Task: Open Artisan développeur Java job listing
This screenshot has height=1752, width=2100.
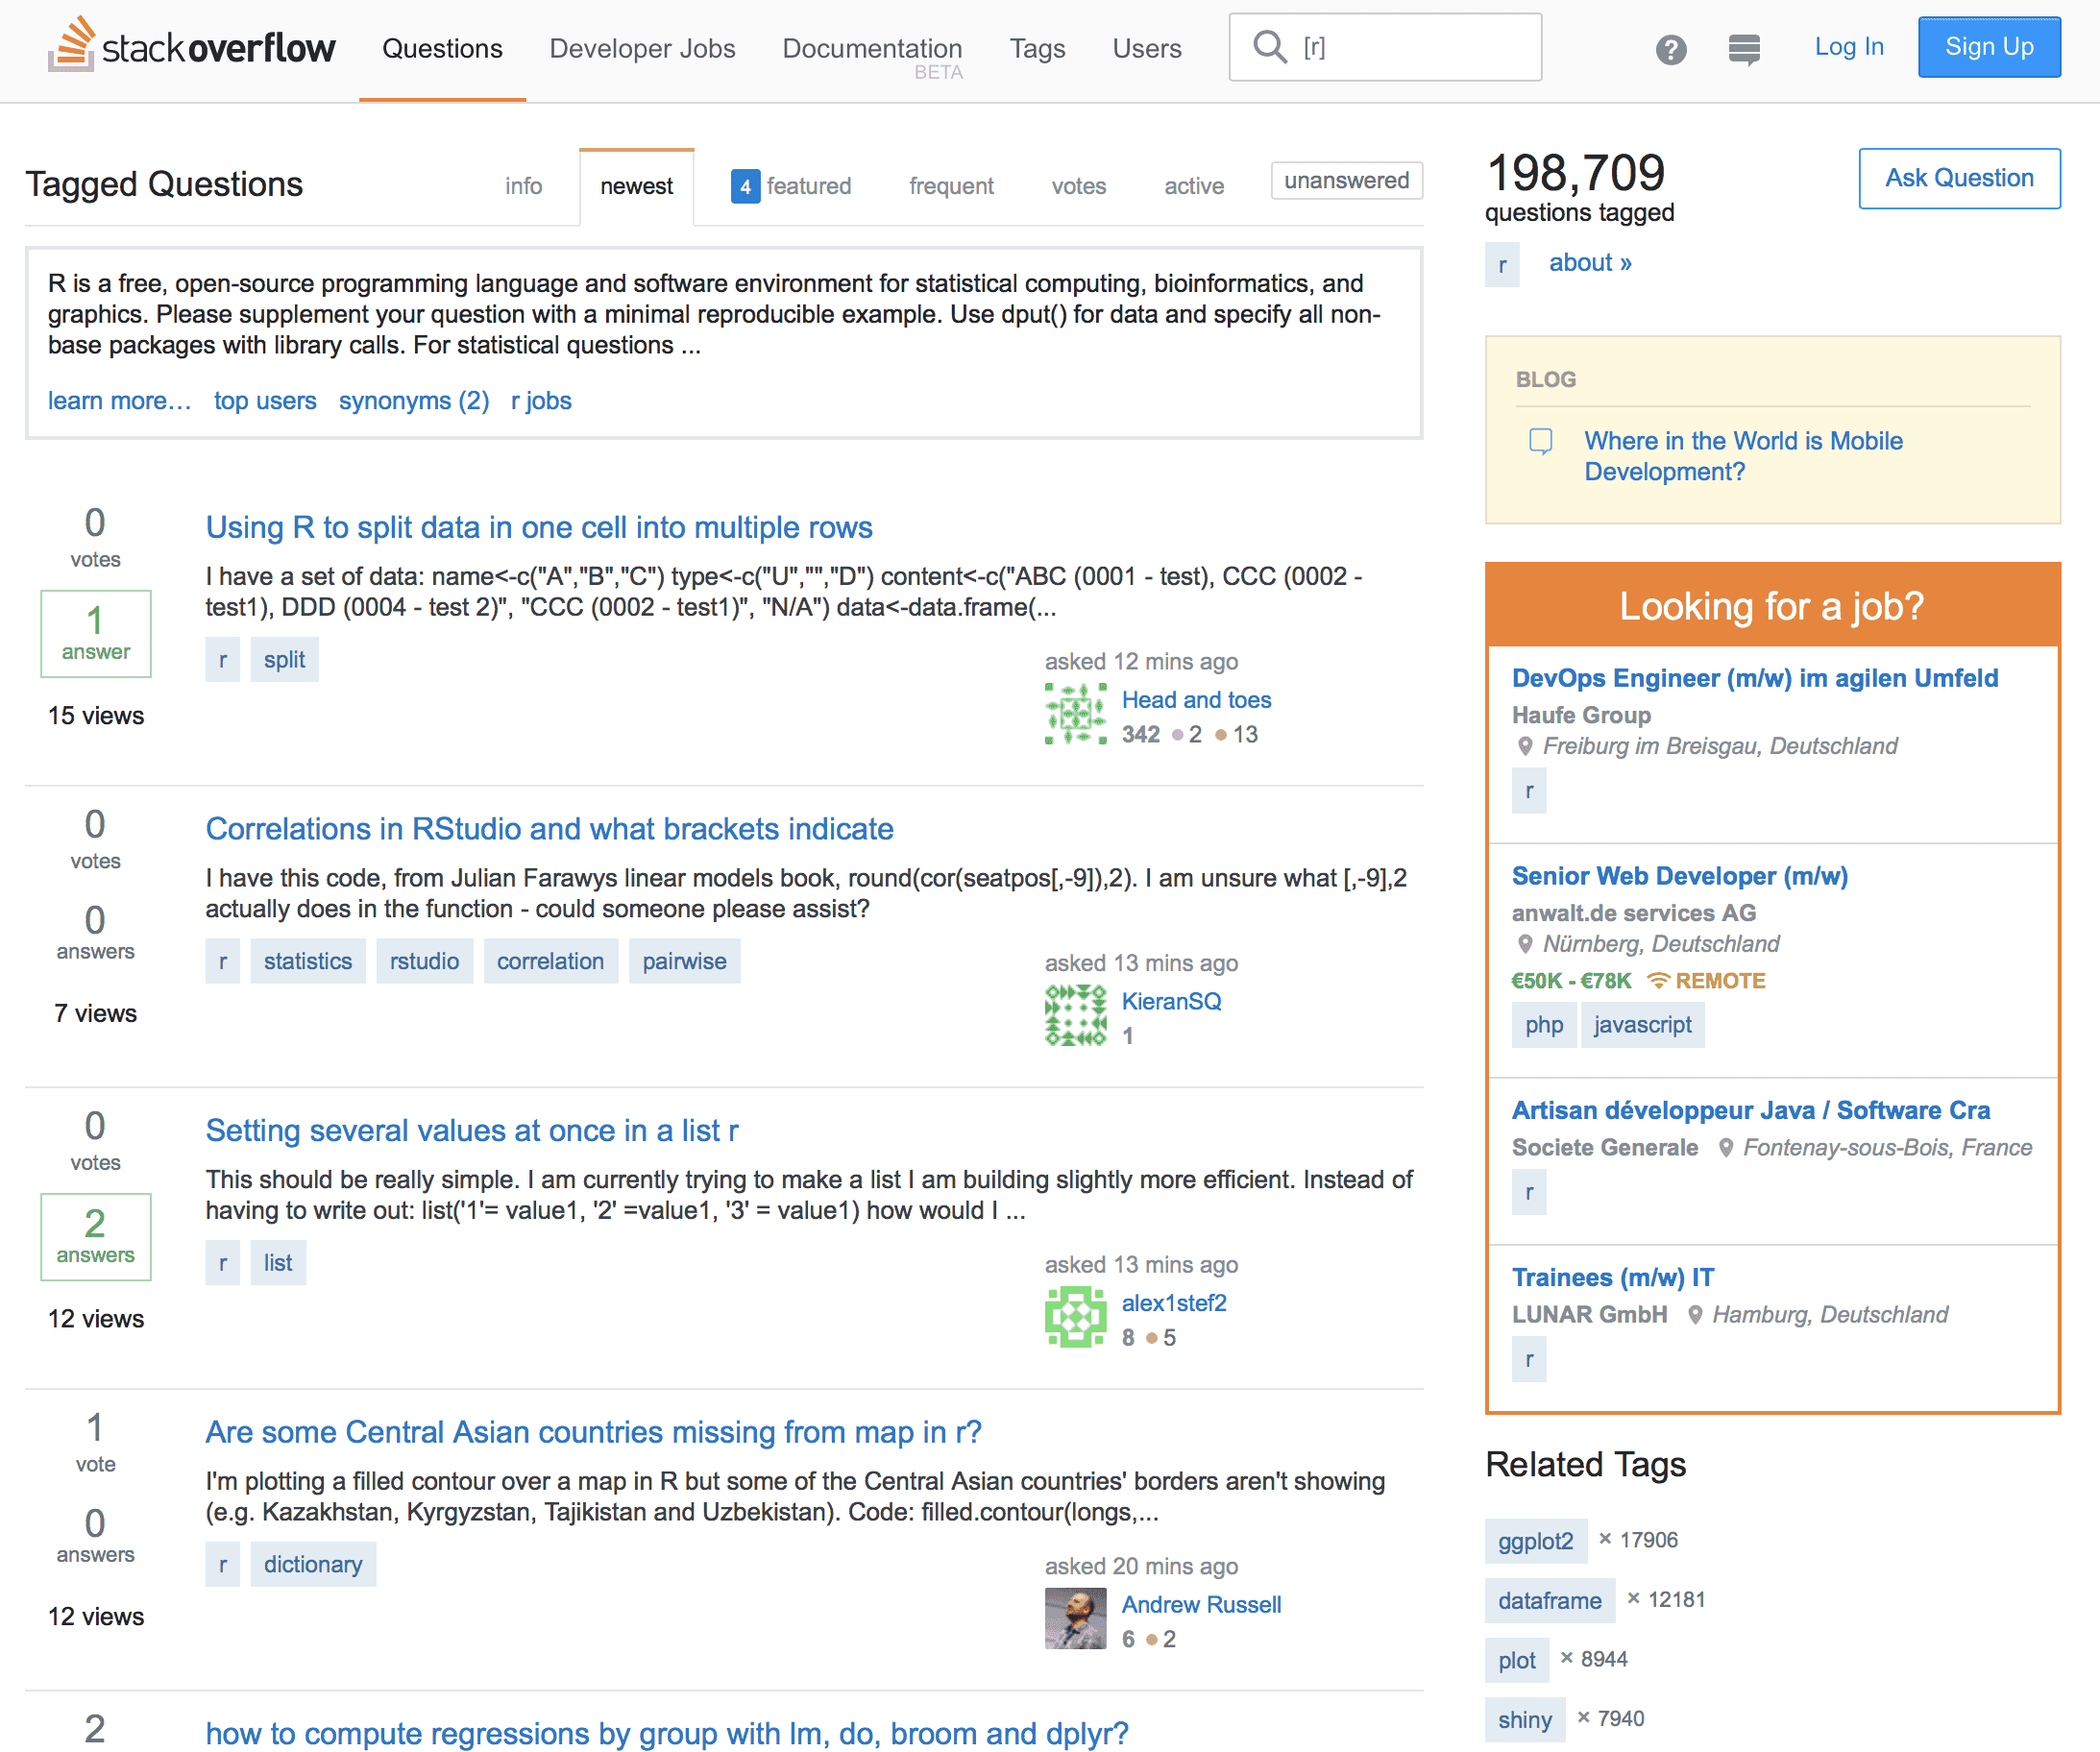Action: [1751, 1110]
